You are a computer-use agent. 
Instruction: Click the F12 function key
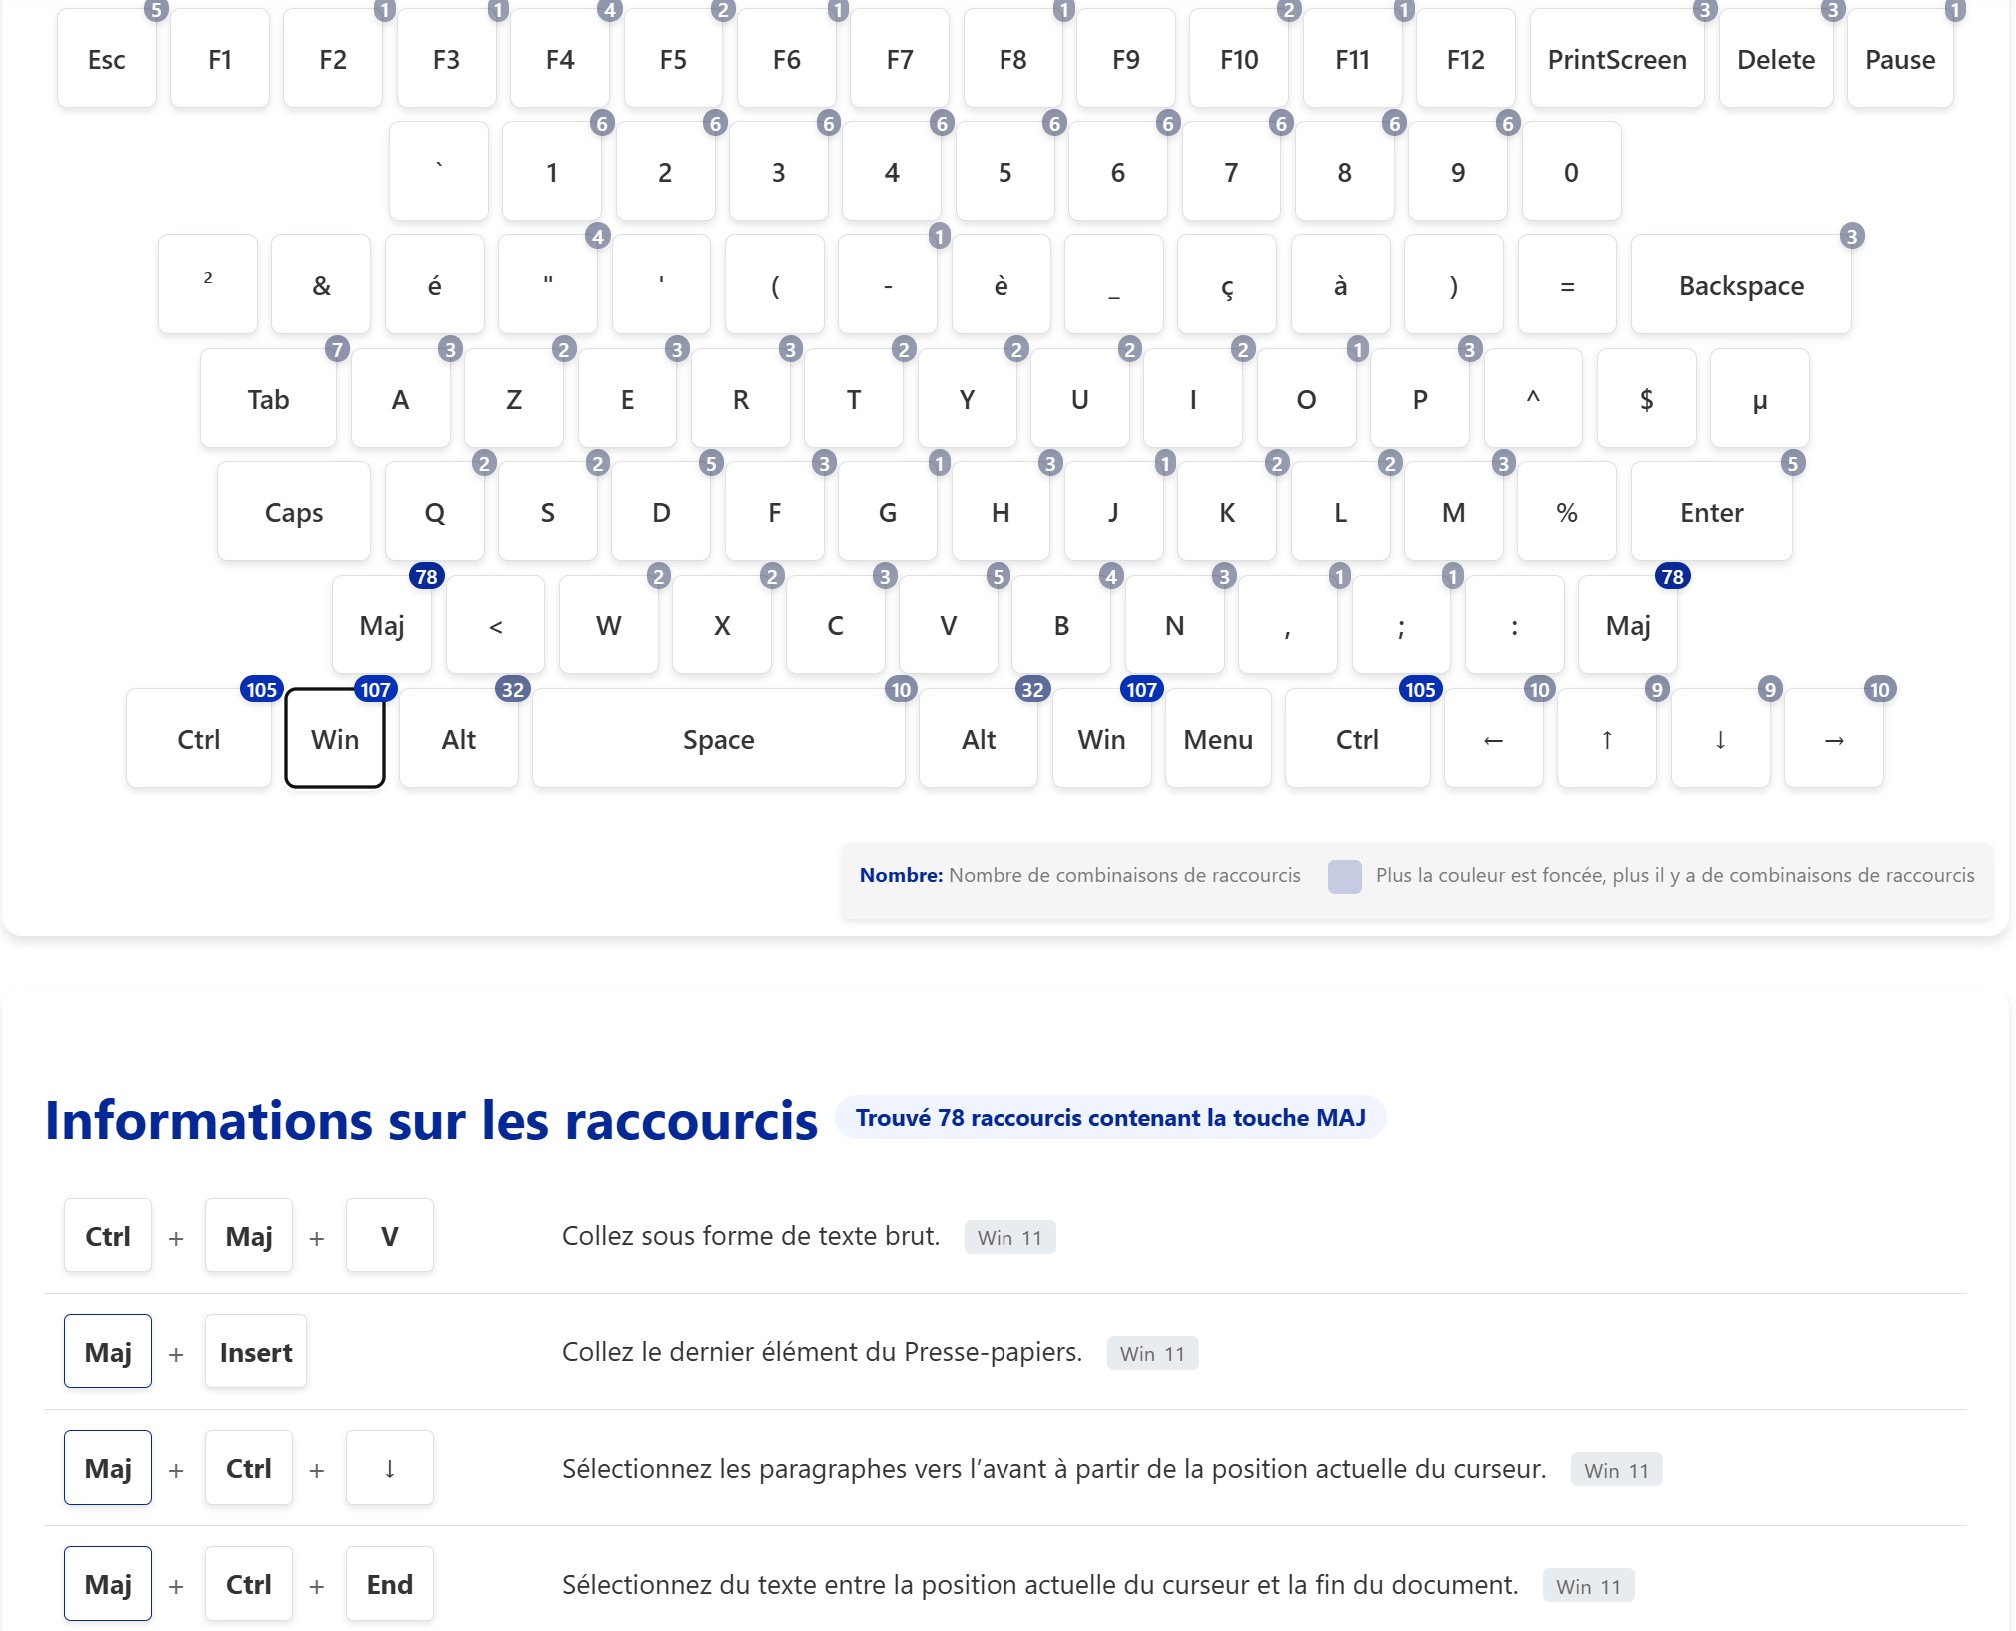tap(1466, 59)
